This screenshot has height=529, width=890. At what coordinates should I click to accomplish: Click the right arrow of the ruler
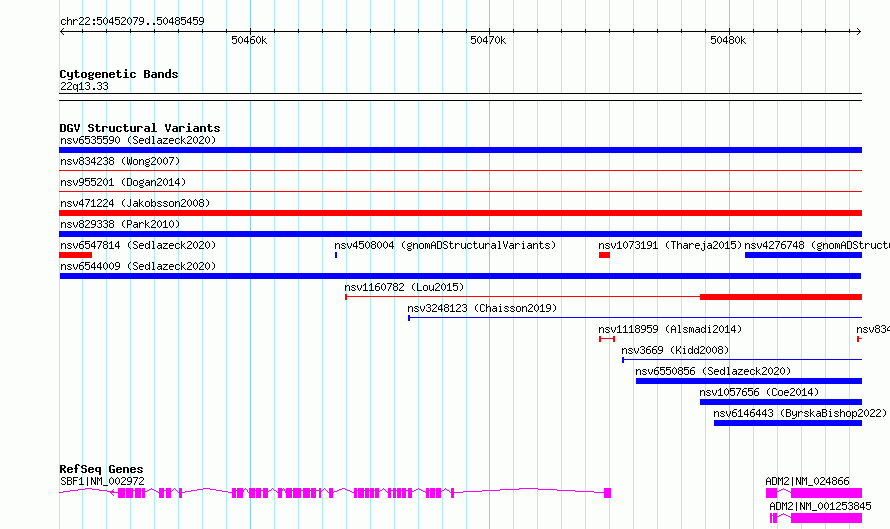click(x=859, y=32)
